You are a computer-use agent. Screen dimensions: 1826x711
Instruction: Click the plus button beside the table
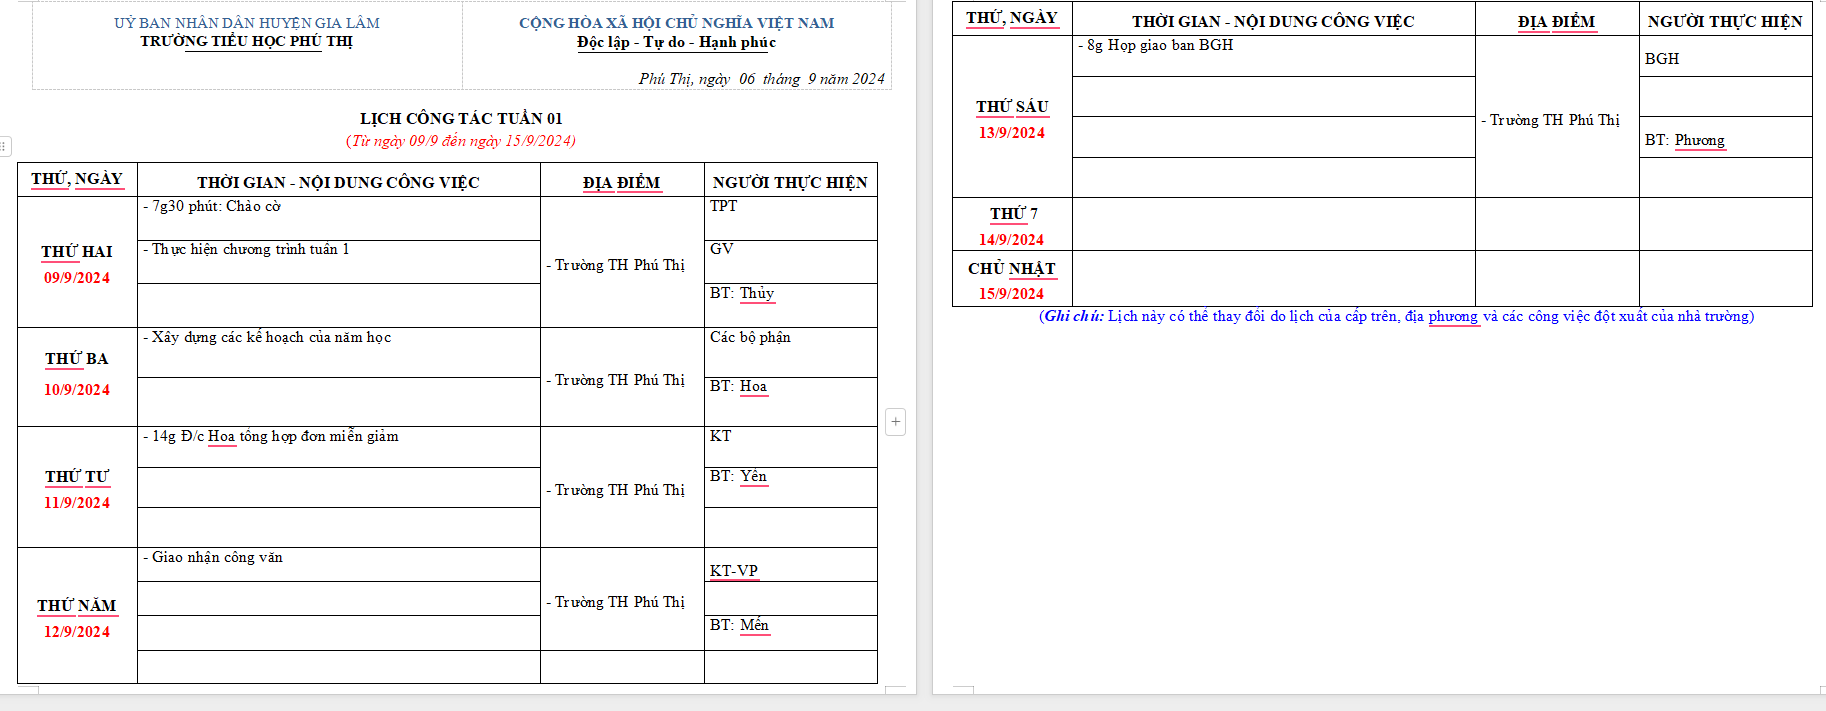(895, 422)
